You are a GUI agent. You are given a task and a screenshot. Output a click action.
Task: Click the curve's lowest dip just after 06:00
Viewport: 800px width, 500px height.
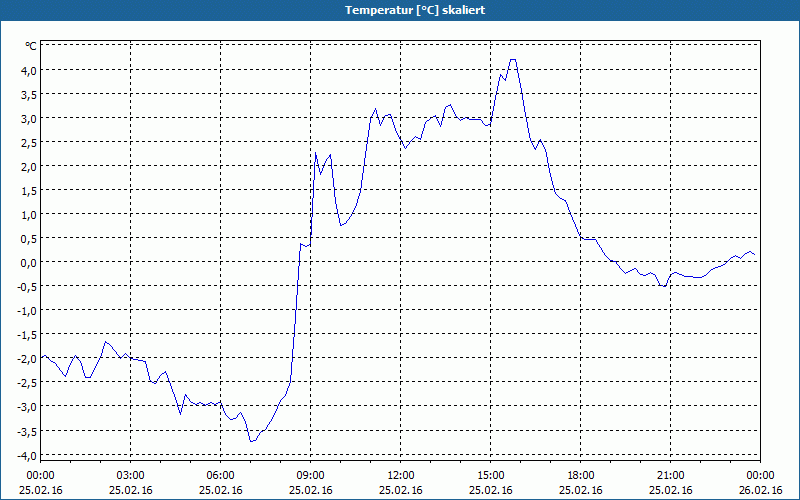coord(253,440)
